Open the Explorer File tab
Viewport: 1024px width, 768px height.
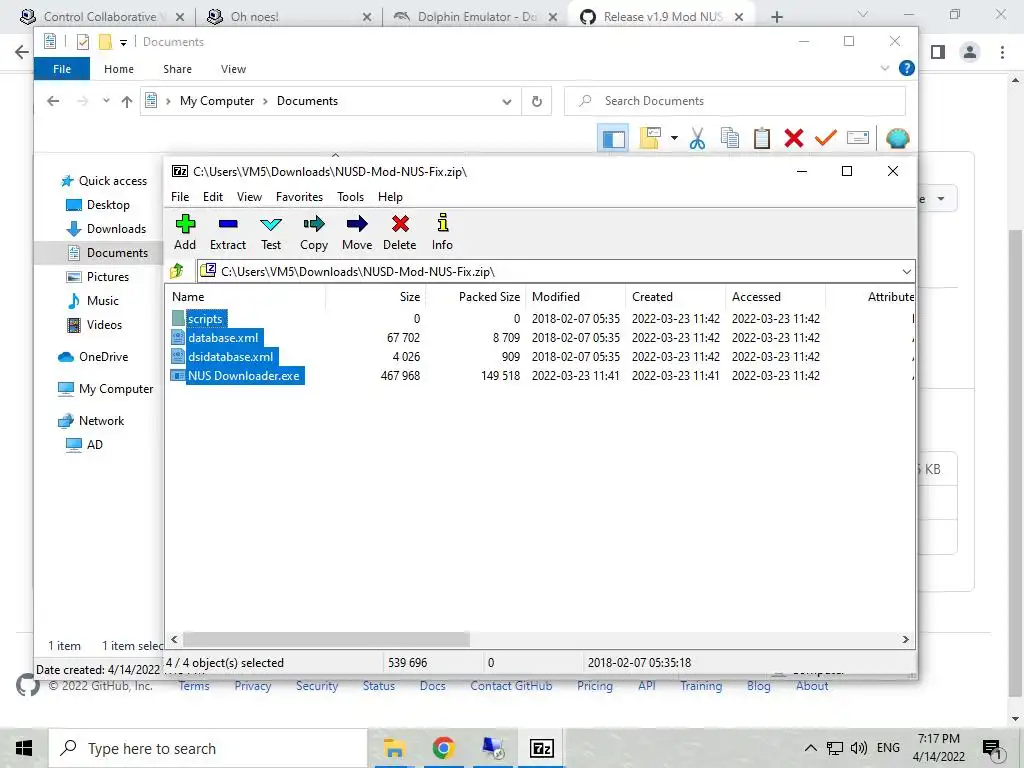tap(62, 69)
